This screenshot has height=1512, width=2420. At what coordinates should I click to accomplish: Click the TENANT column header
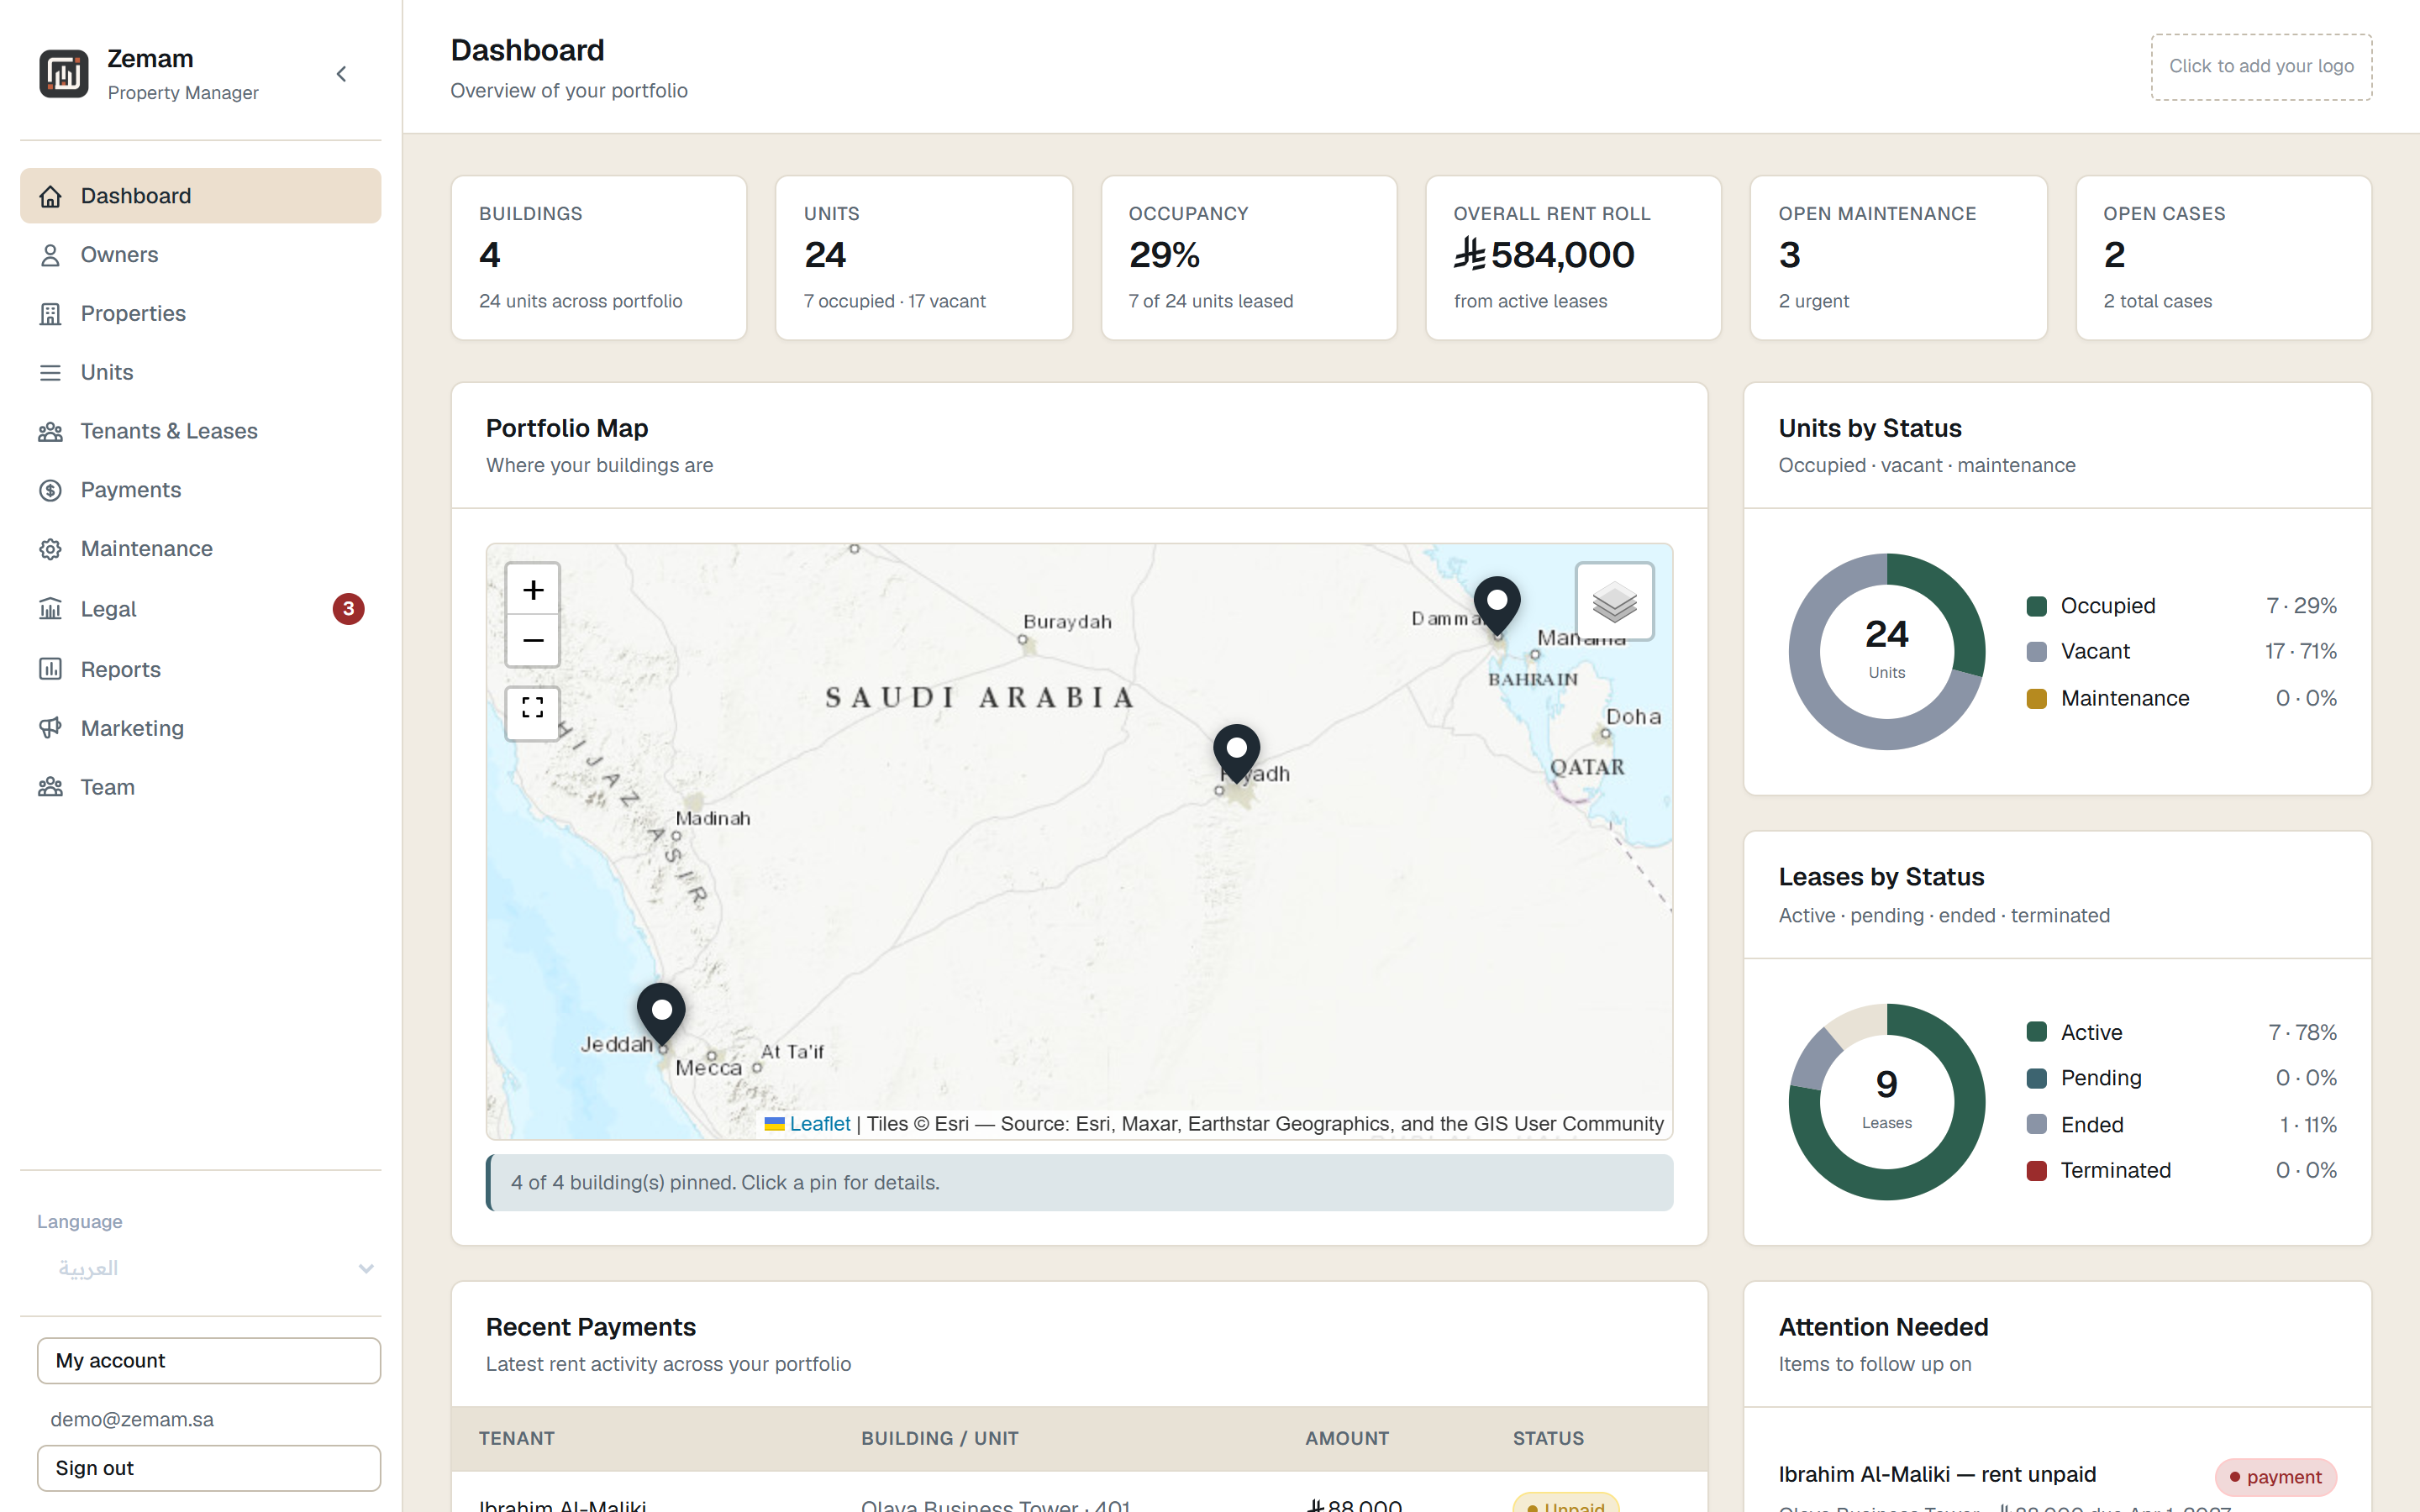516,1439
